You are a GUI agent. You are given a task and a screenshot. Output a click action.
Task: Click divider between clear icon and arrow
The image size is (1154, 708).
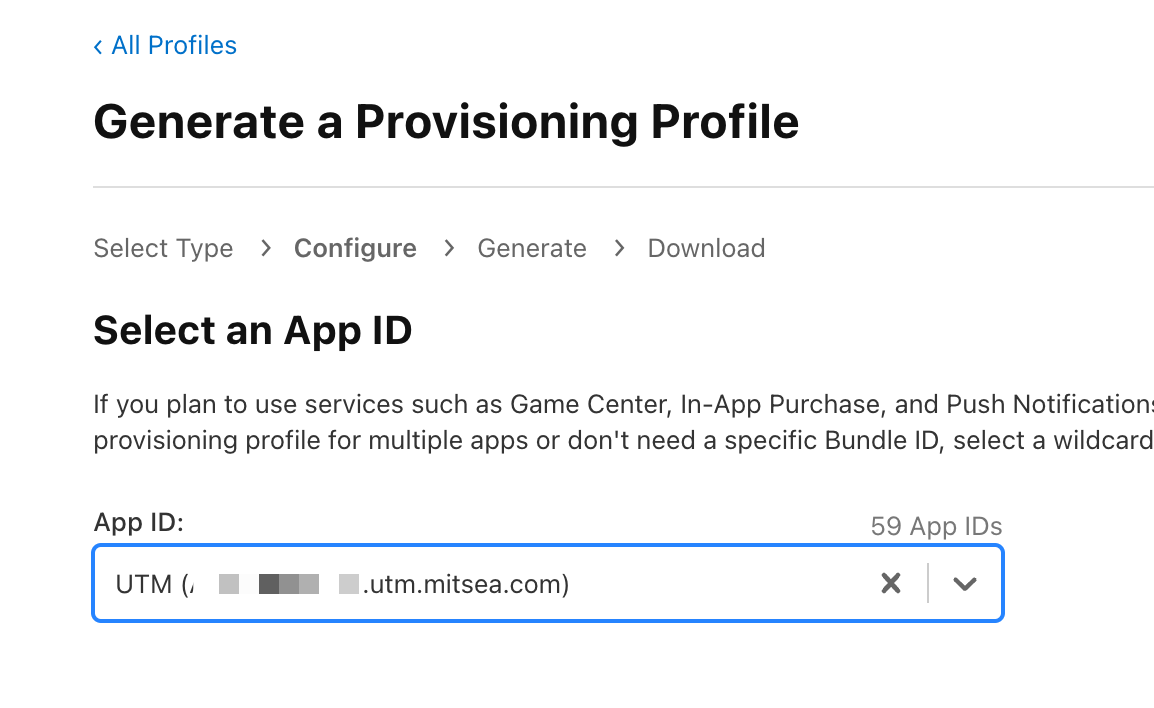tap(928, 584)
